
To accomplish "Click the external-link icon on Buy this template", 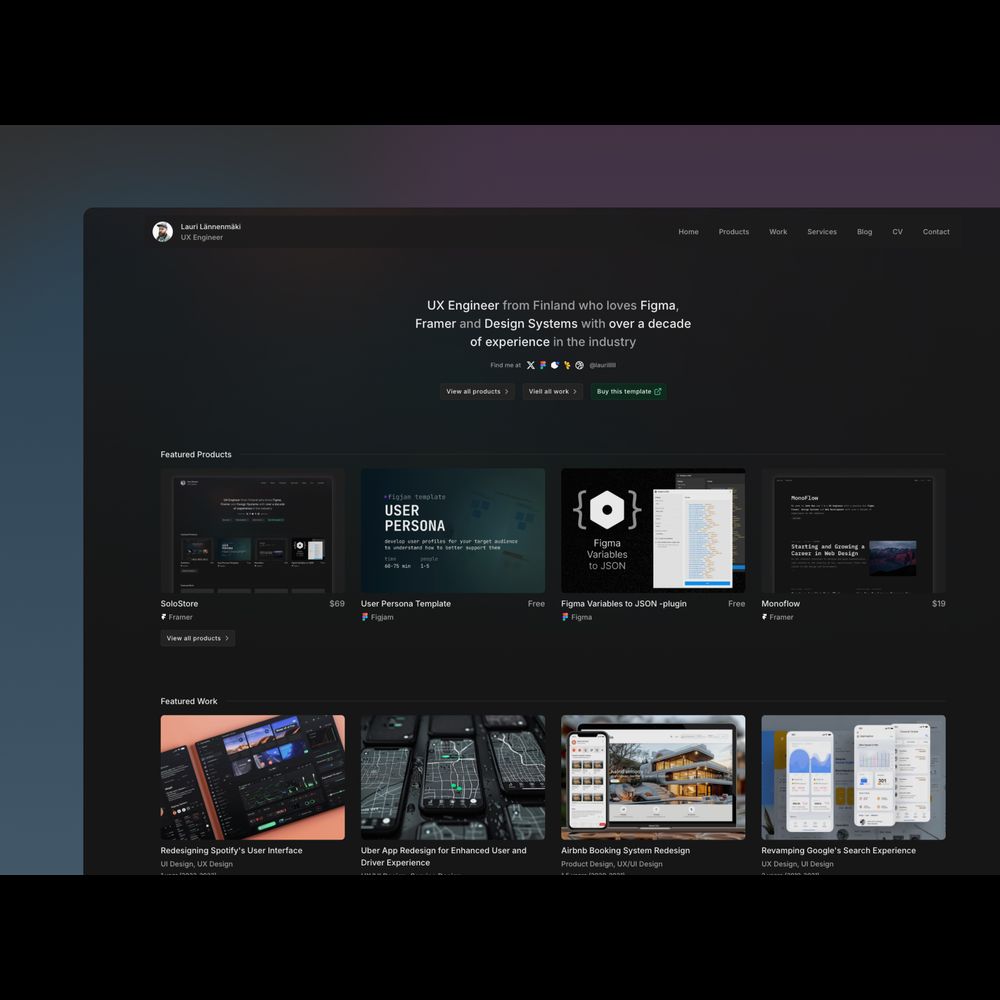I will (657, 392).
